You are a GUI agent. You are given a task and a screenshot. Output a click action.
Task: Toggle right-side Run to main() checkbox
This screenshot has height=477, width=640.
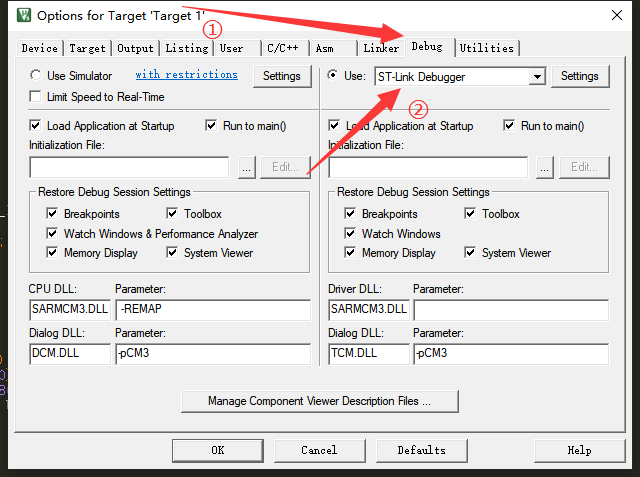(x=510, y=126)
